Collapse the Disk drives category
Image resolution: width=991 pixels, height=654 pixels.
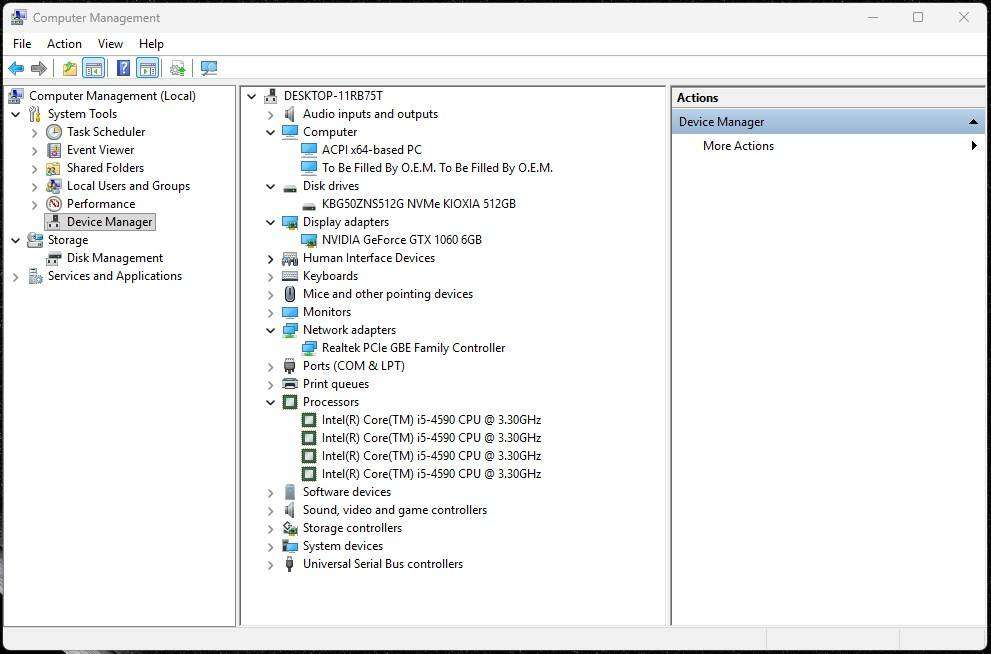point(271,186)
